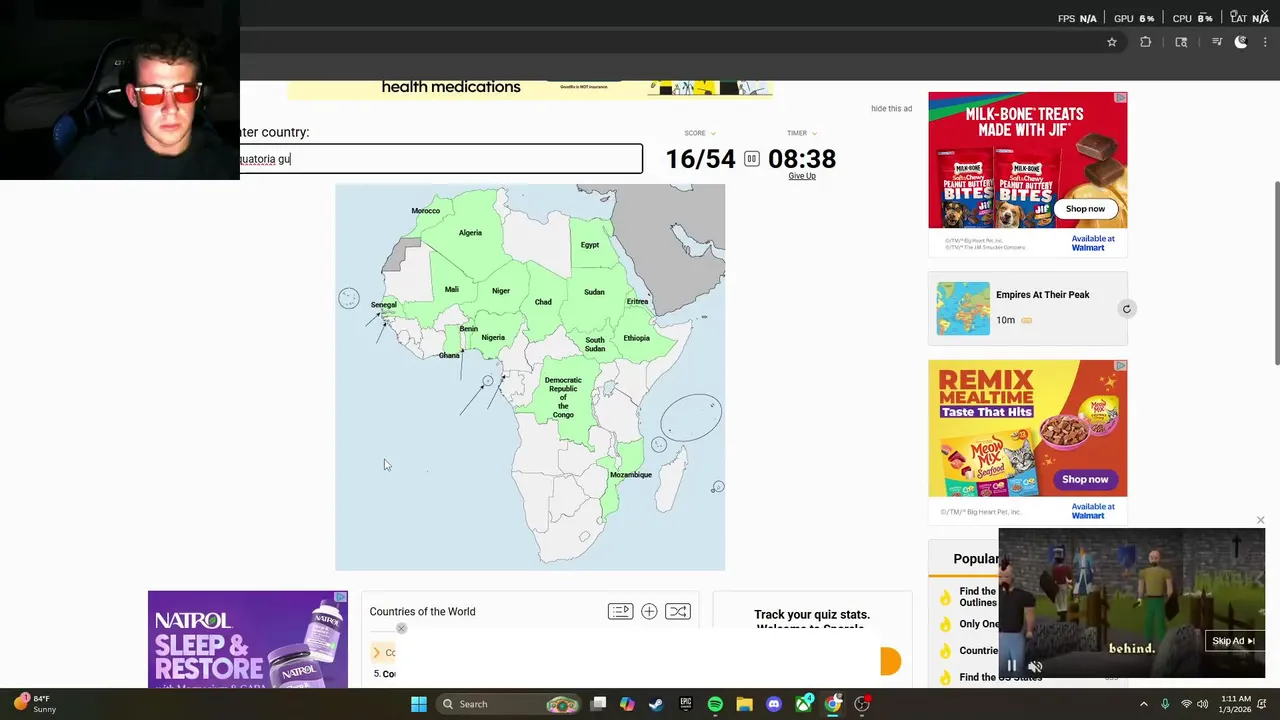The width and height of the screenshot is (1280, 720).
Task: Open AdChoices icon on Meow Mix ad
Action: 1121,365
